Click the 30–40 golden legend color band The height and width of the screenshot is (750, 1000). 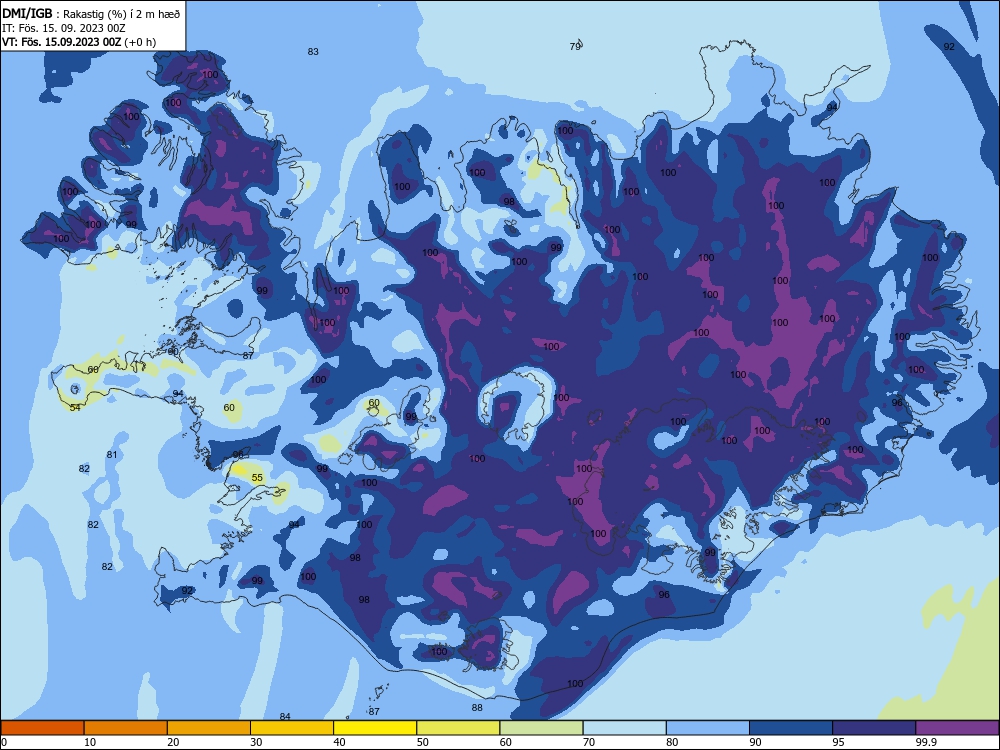(292, 728)
